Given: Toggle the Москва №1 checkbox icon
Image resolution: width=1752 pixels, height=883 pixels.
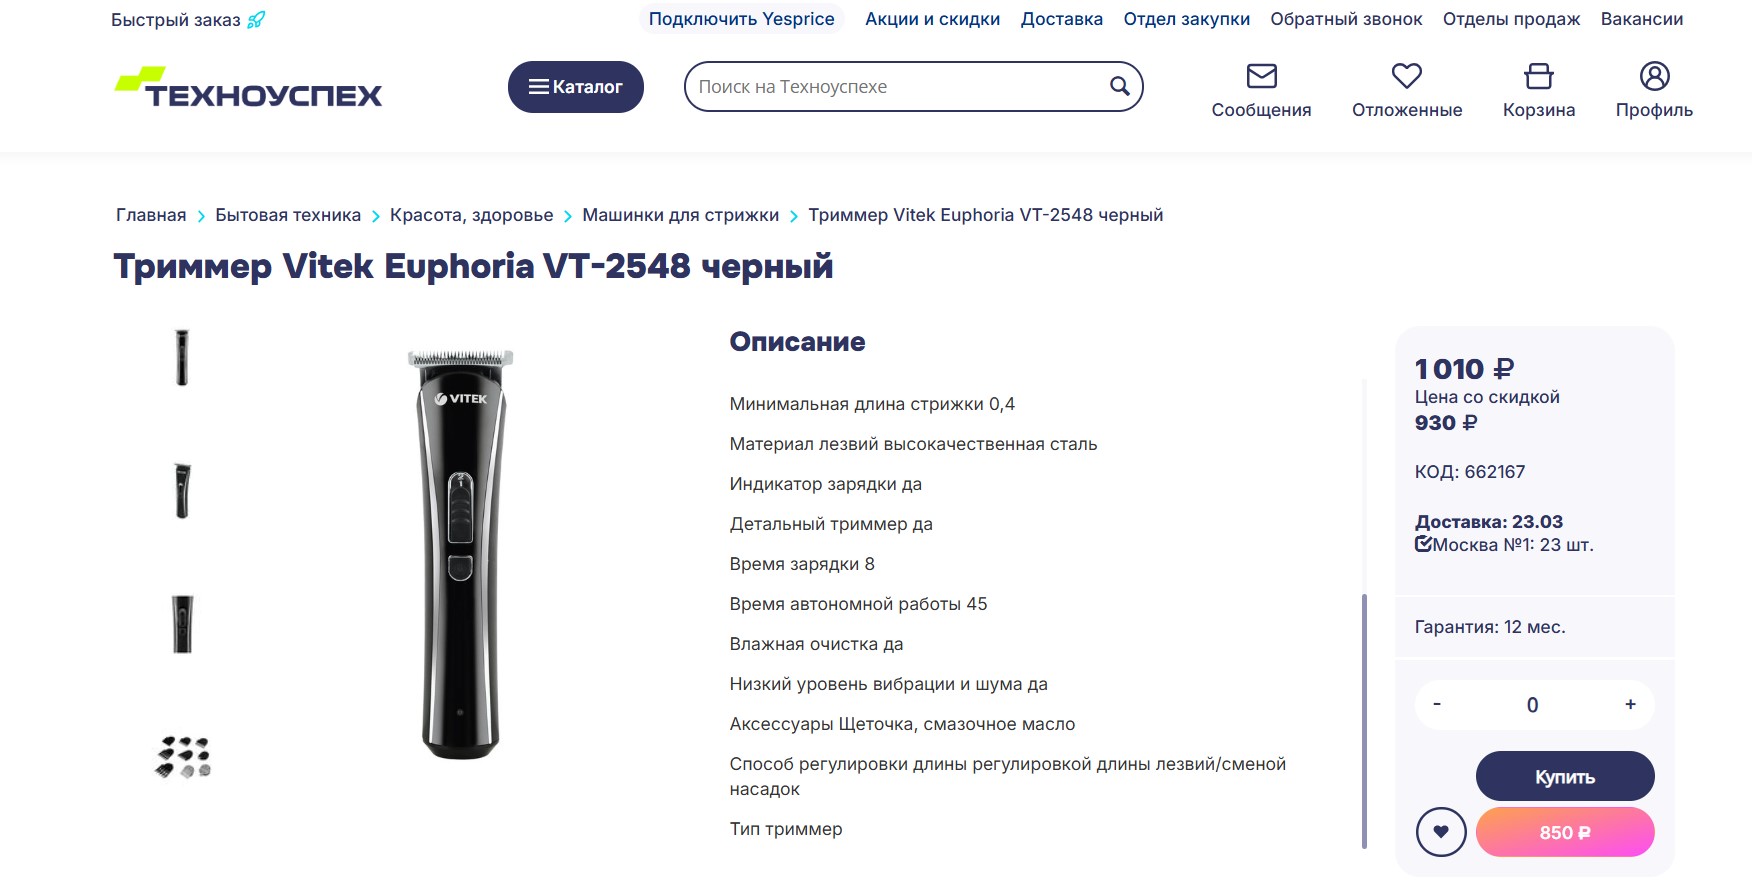Looking at the screenshot, I should click(x=1423, y=544).
